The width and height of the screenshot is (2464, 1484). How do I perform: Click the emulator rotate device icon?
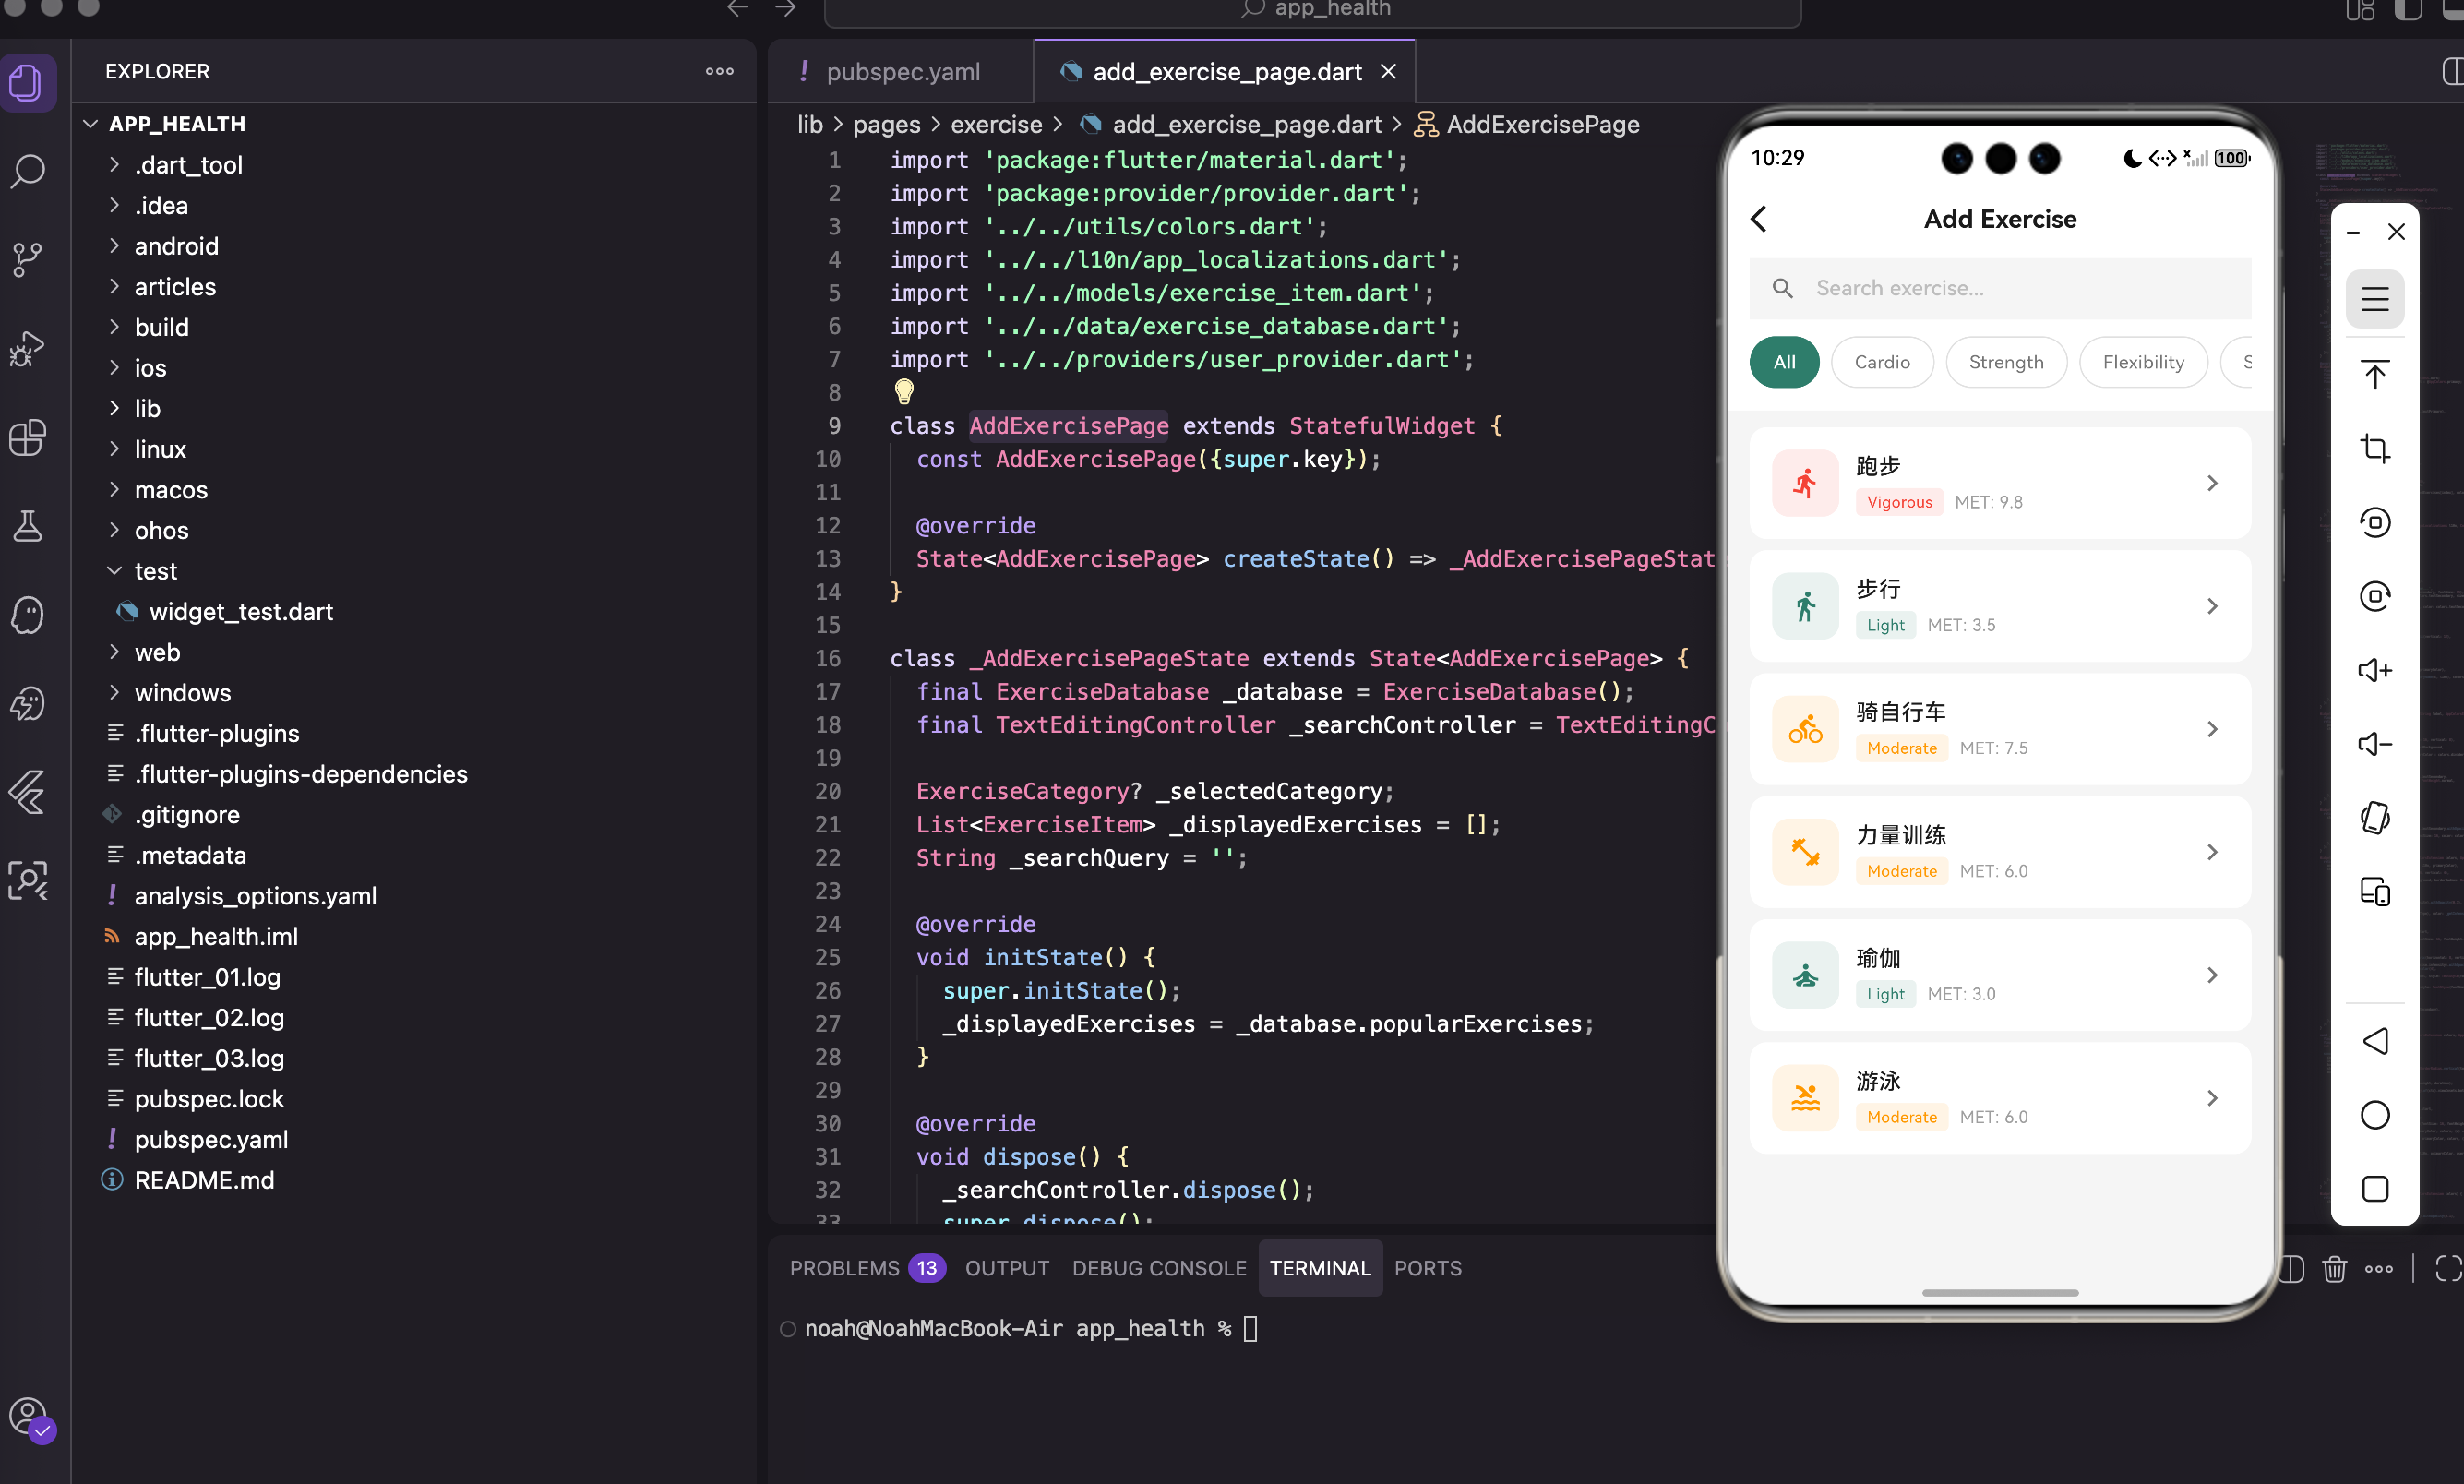(2374, 818)
